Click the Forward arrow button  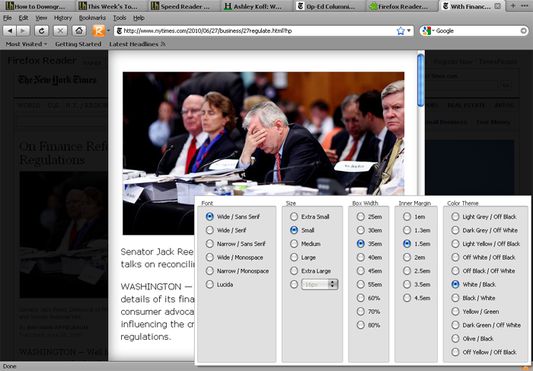pyautogui.click(x=23, y=31)
